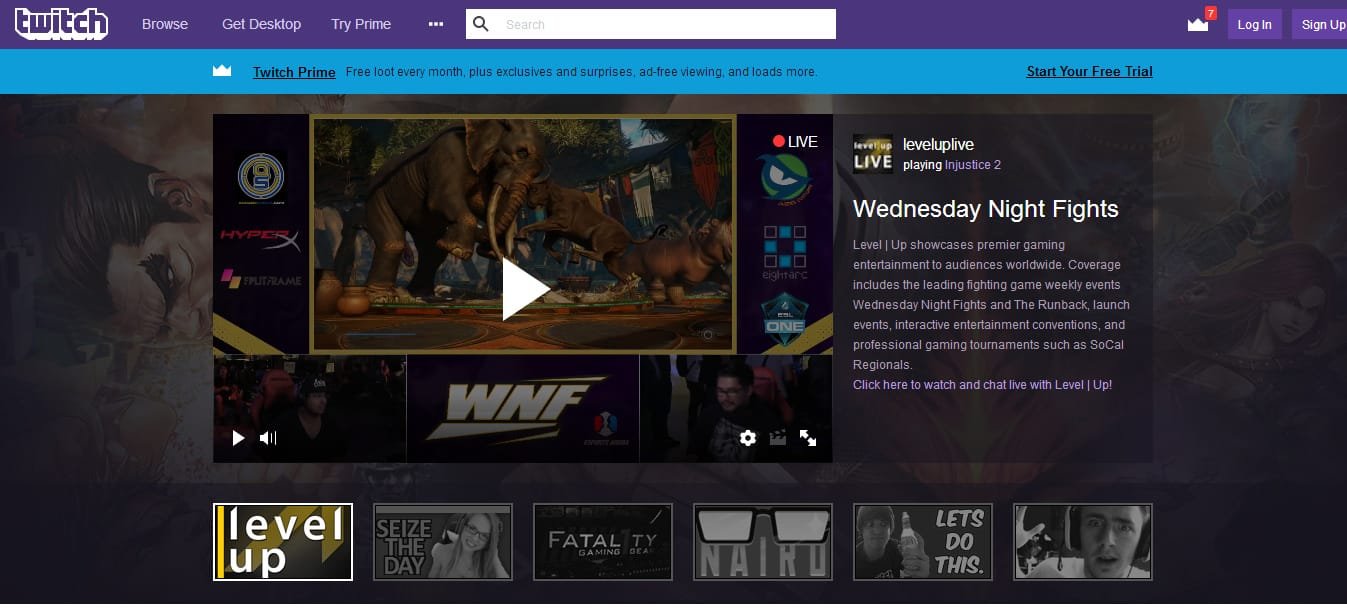Expand the three-dot more menu
1347x609 pixels.
point(436,24)
